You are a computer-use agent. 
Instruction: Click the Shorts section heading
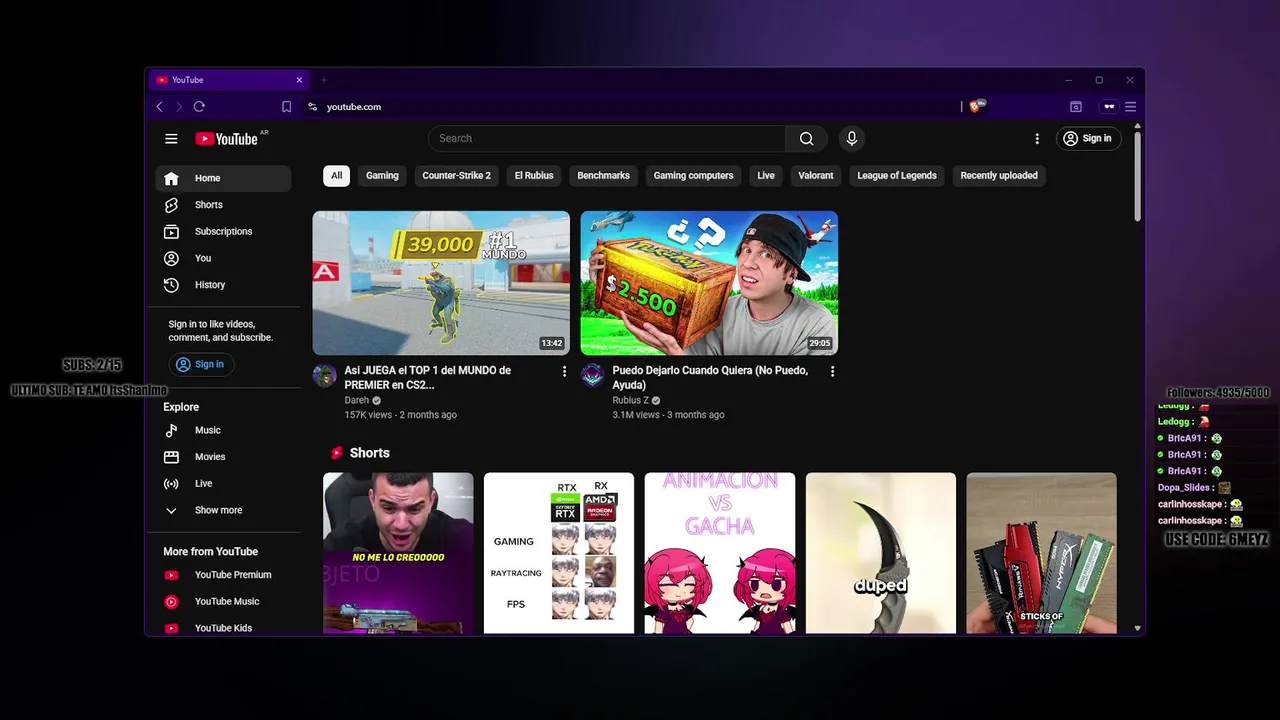coord(370,453)
